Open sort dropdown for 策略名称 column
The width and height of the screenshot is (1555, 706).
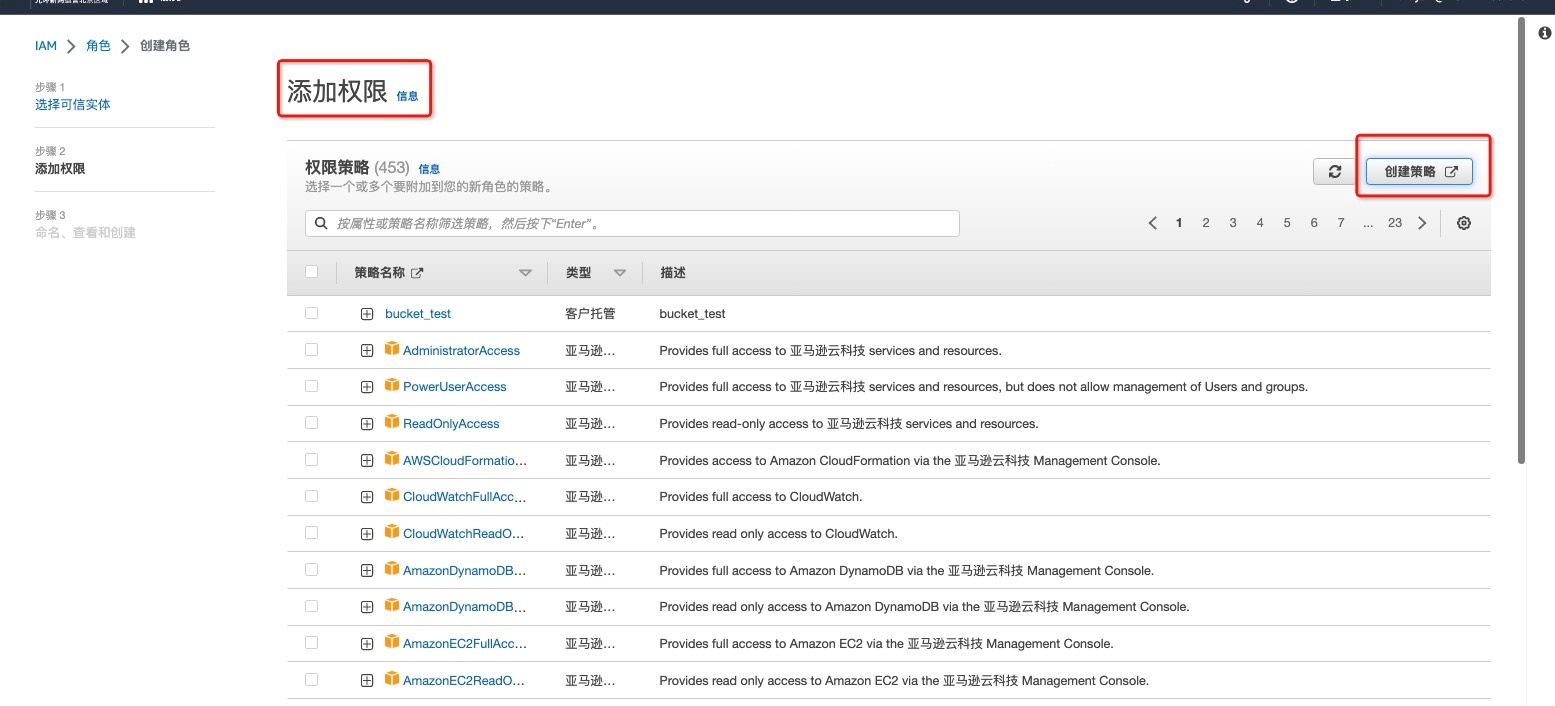click(525, 273)
